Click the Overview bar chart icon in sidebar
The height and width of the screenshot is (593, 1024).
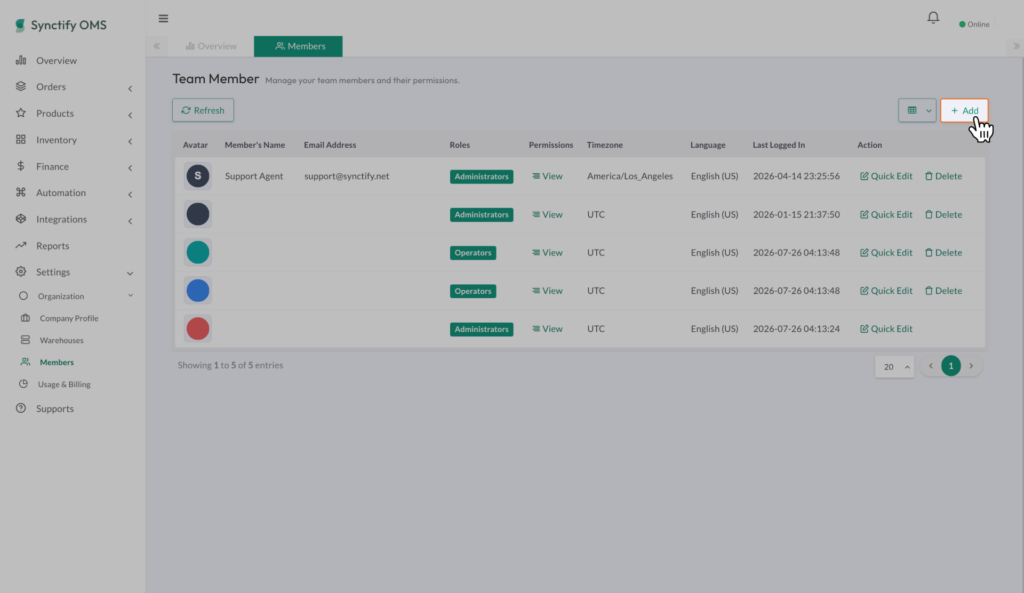click(21, 60)
